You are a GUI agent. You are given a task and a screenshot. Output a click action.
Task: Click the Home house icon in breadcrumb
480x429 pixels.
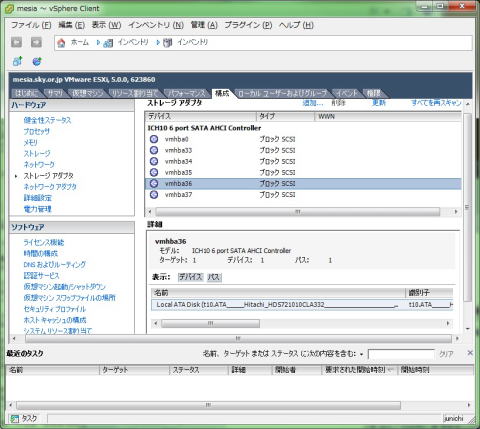61,43
